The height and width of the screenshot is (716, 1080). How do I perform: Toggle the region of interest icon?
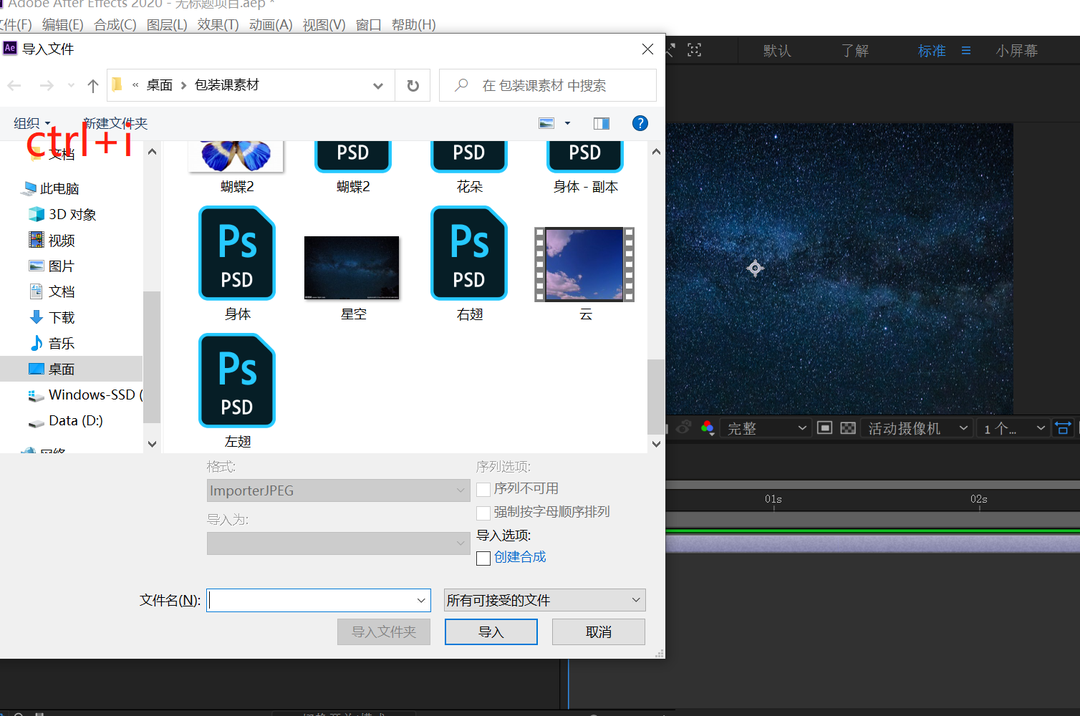825,428
